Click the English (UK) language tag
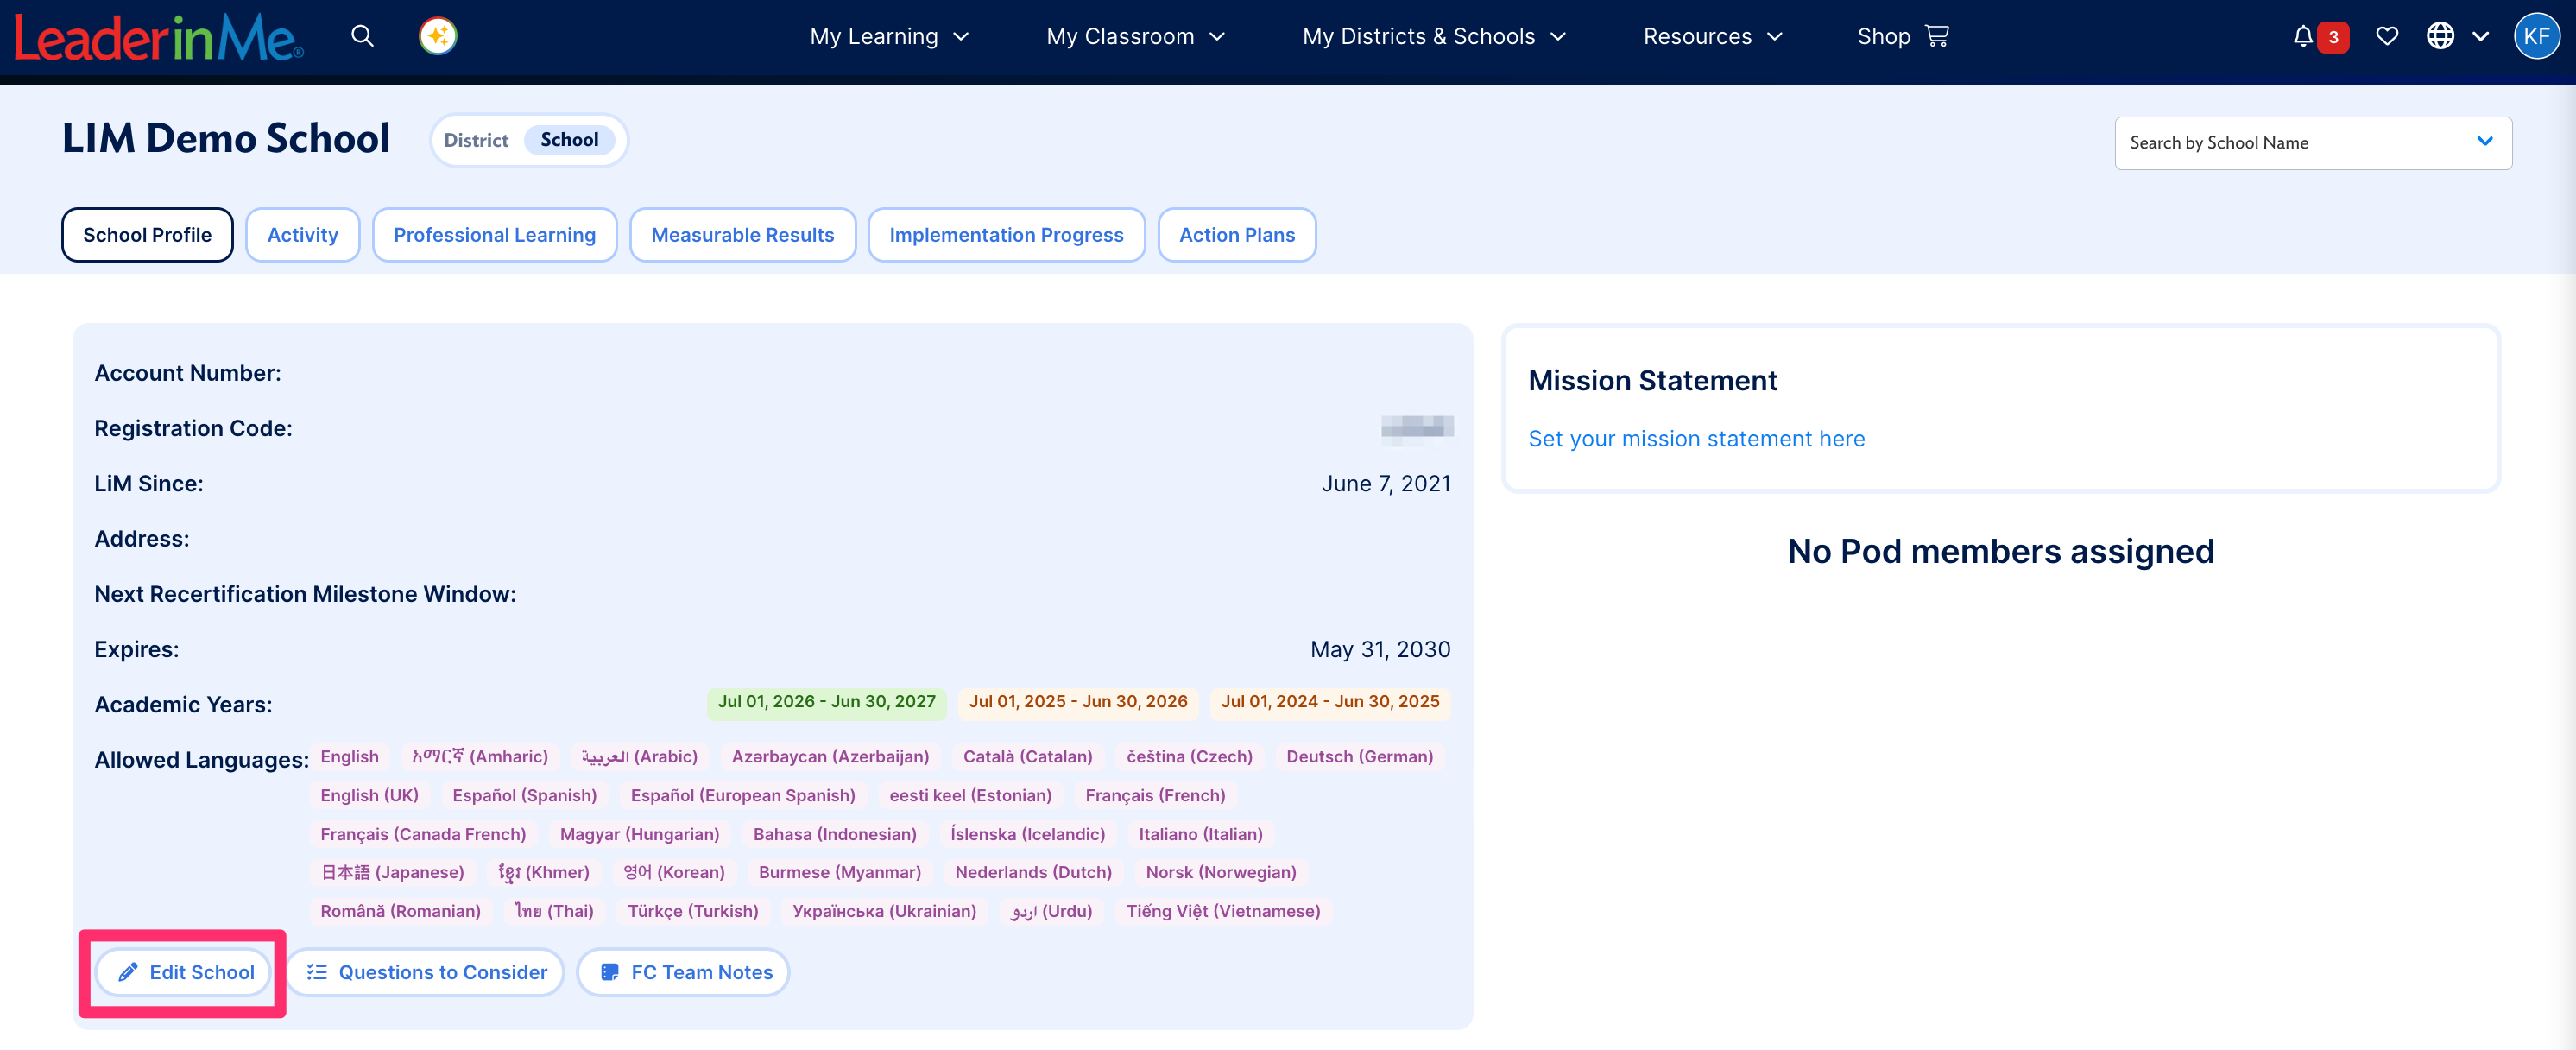Image resolution: width=2576 pixels, height=1050 pixels. tap(369, 796)
